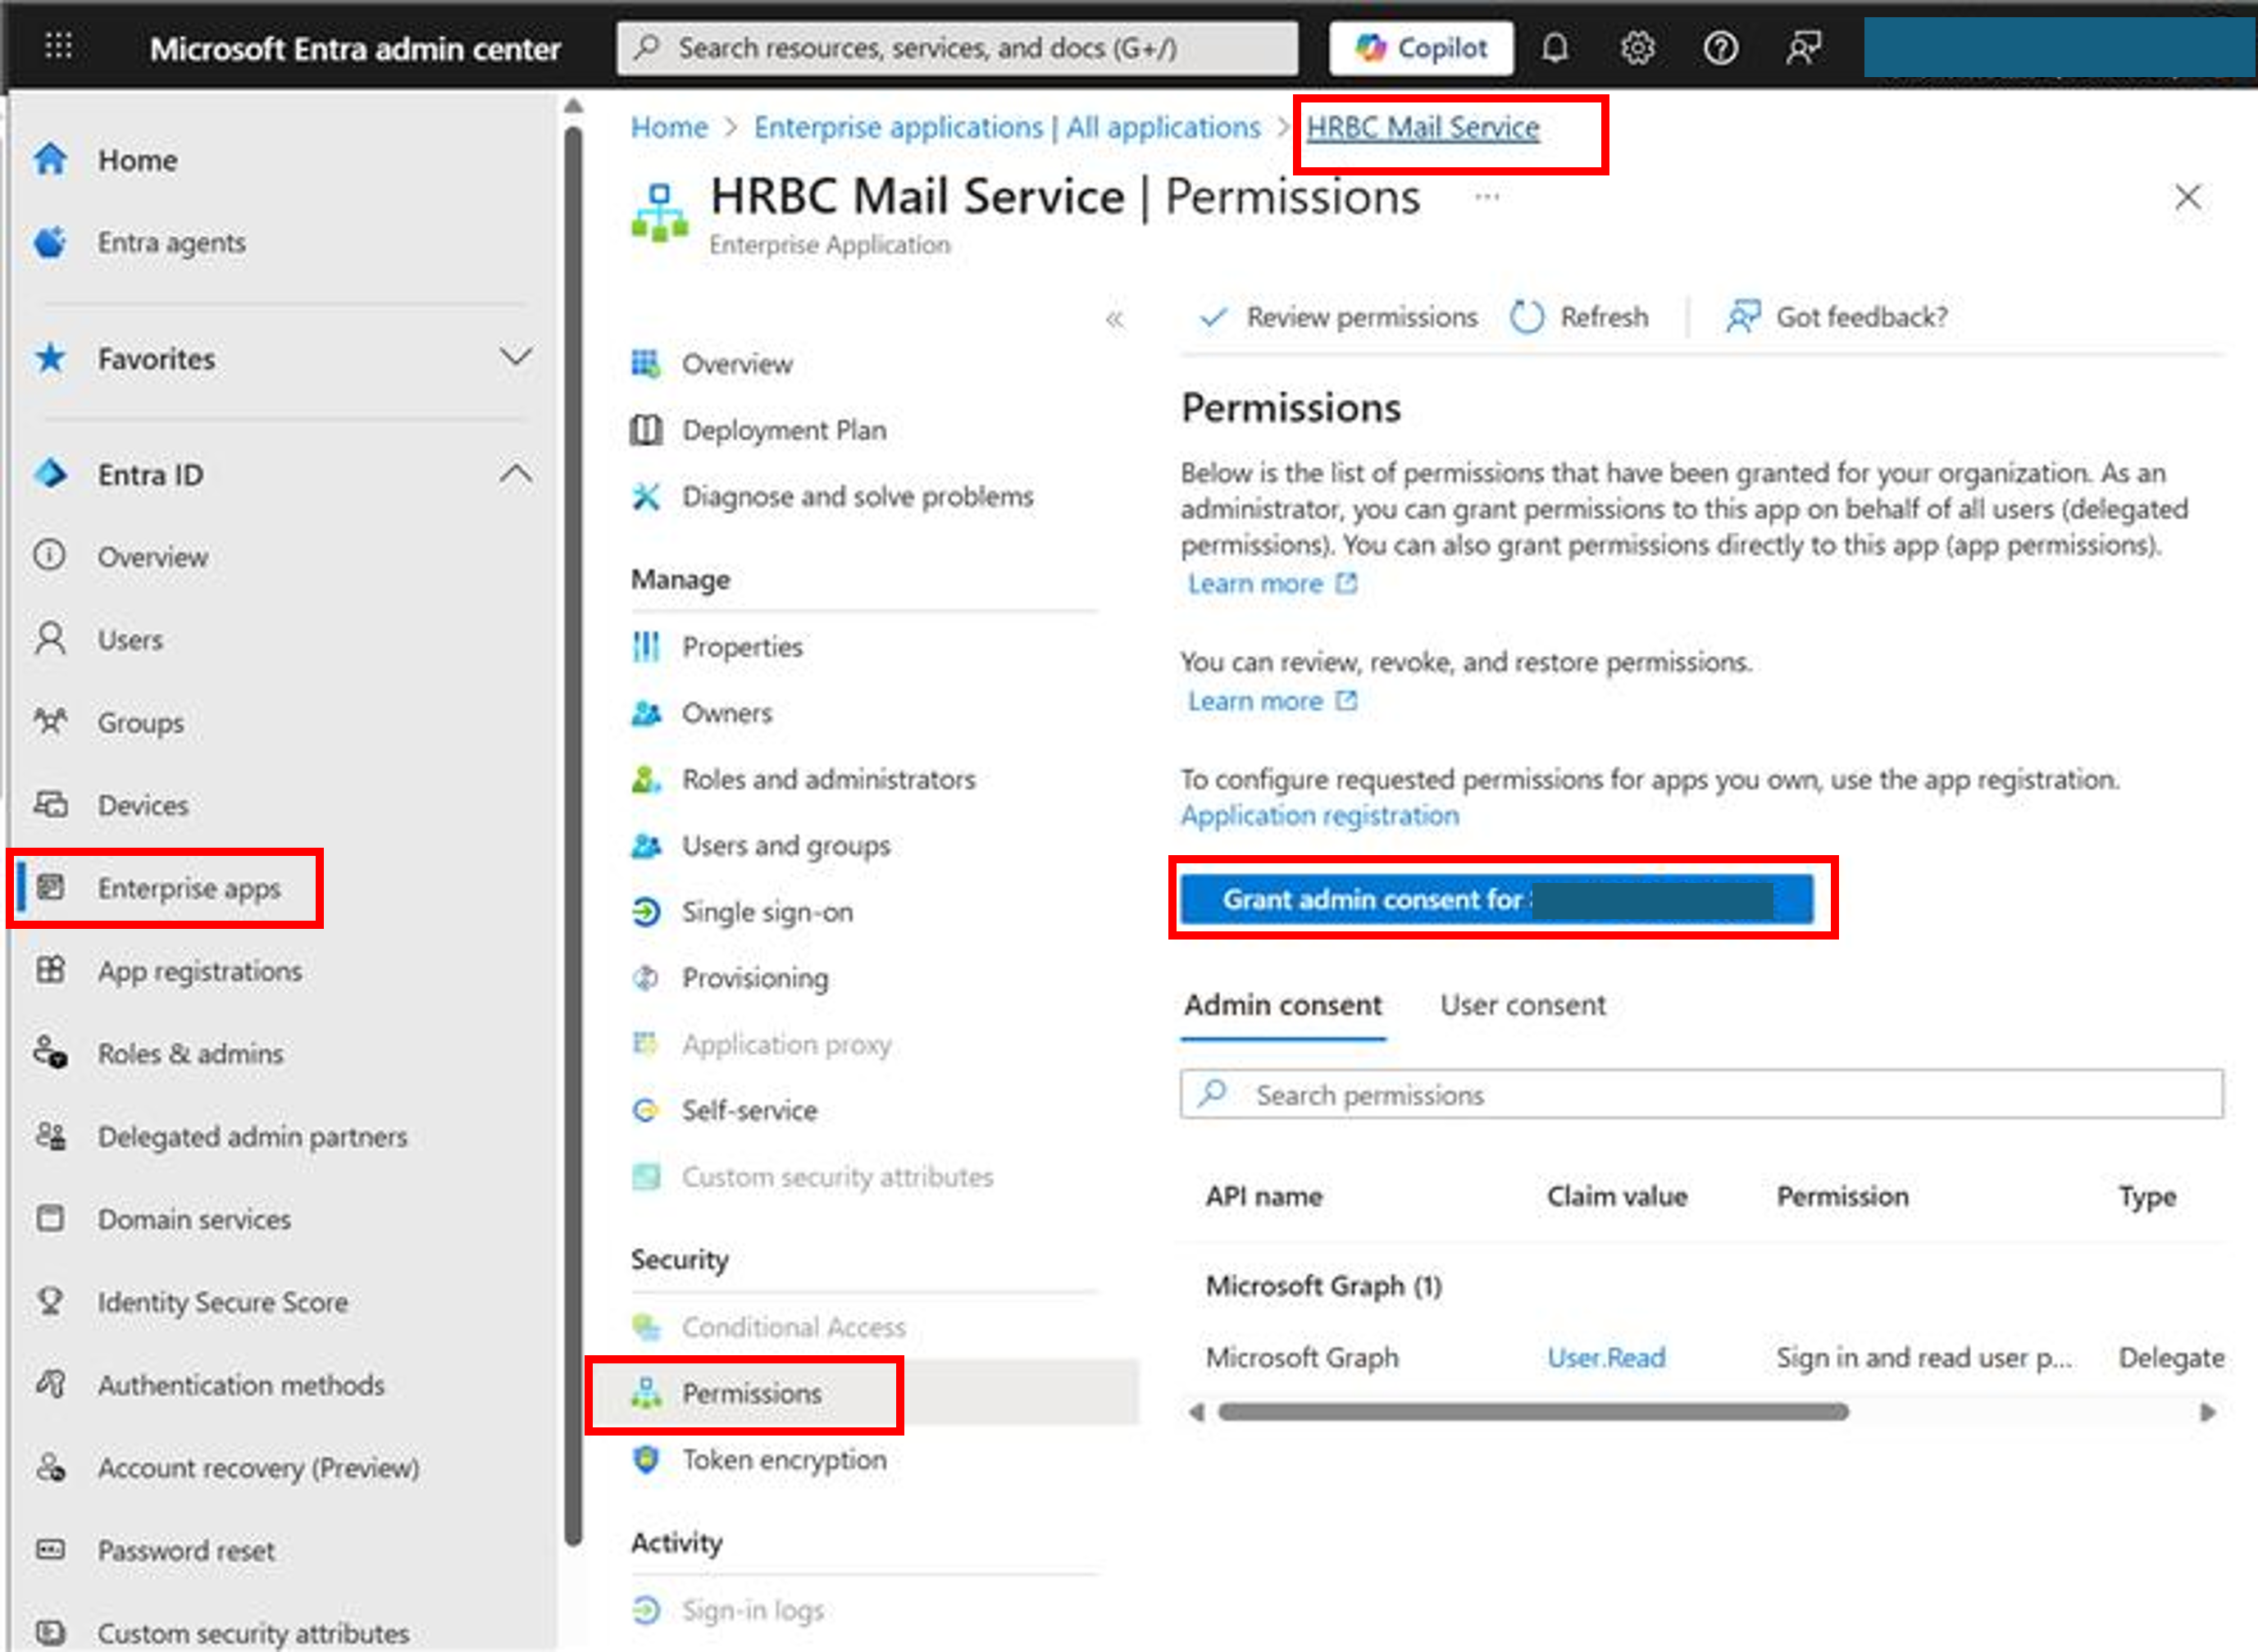2258x1652 pixels.
Task: Click the help question mark icon
Action: (1720, 47)
